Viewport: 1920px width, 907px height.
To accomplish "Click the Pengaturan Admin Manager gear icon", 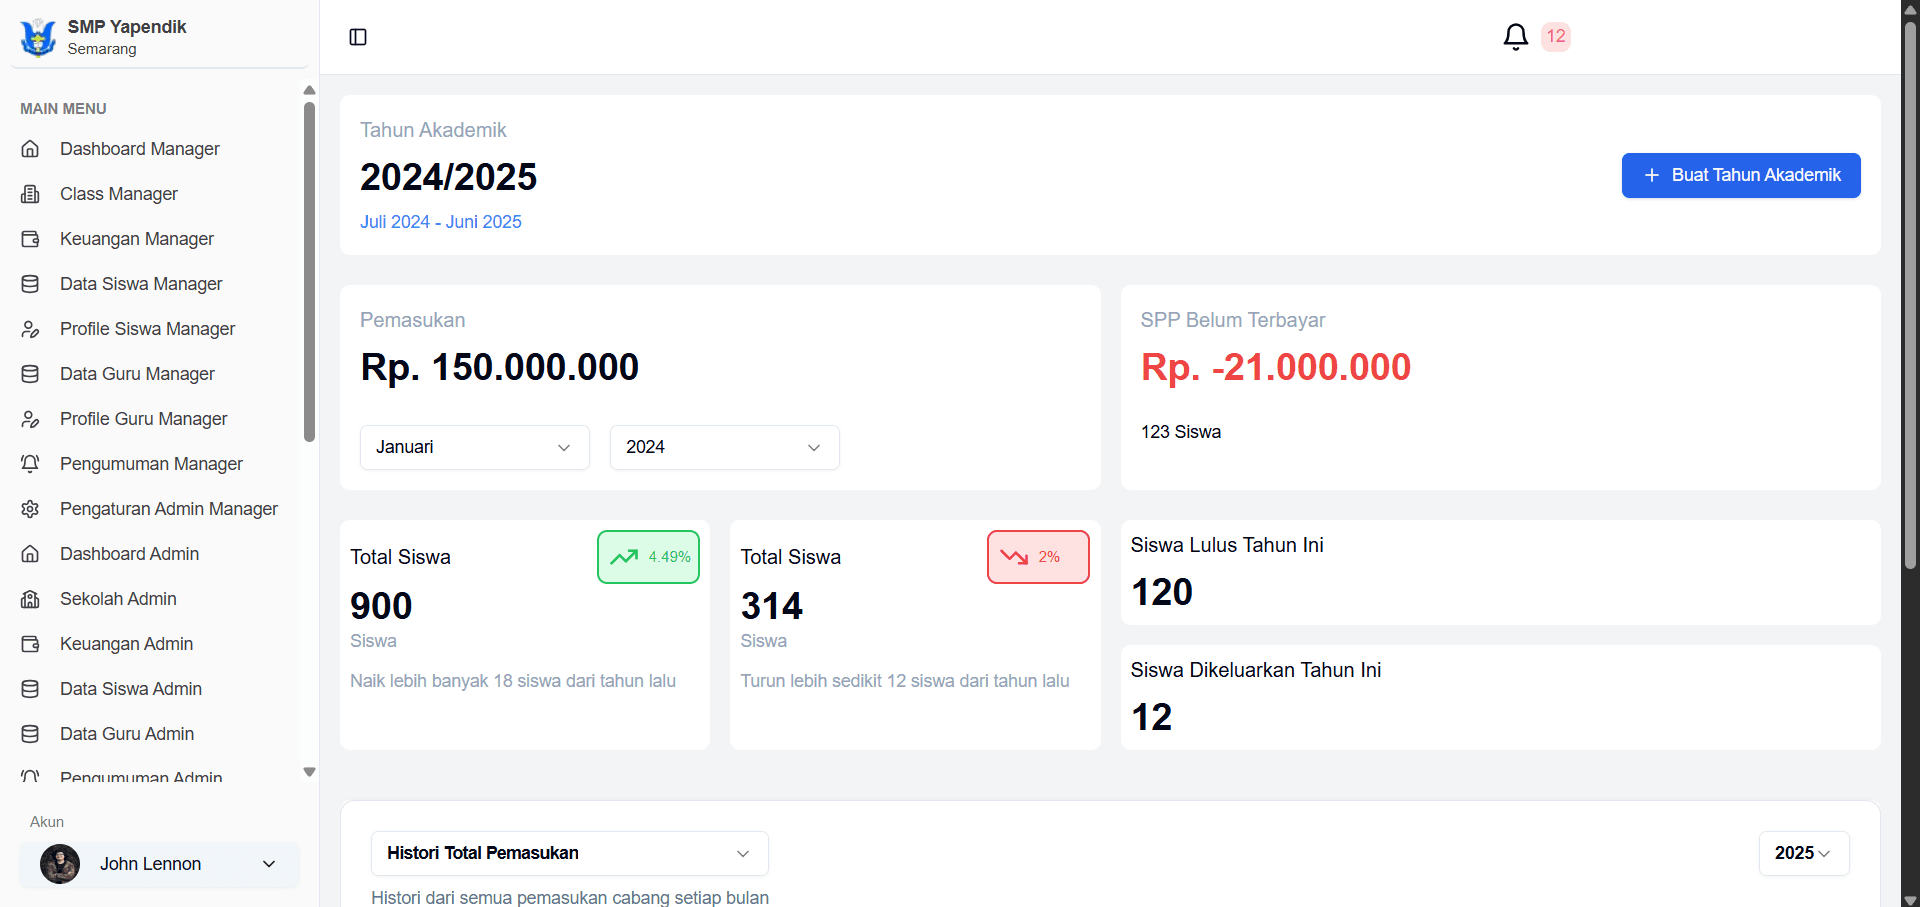I will point(31,509).
